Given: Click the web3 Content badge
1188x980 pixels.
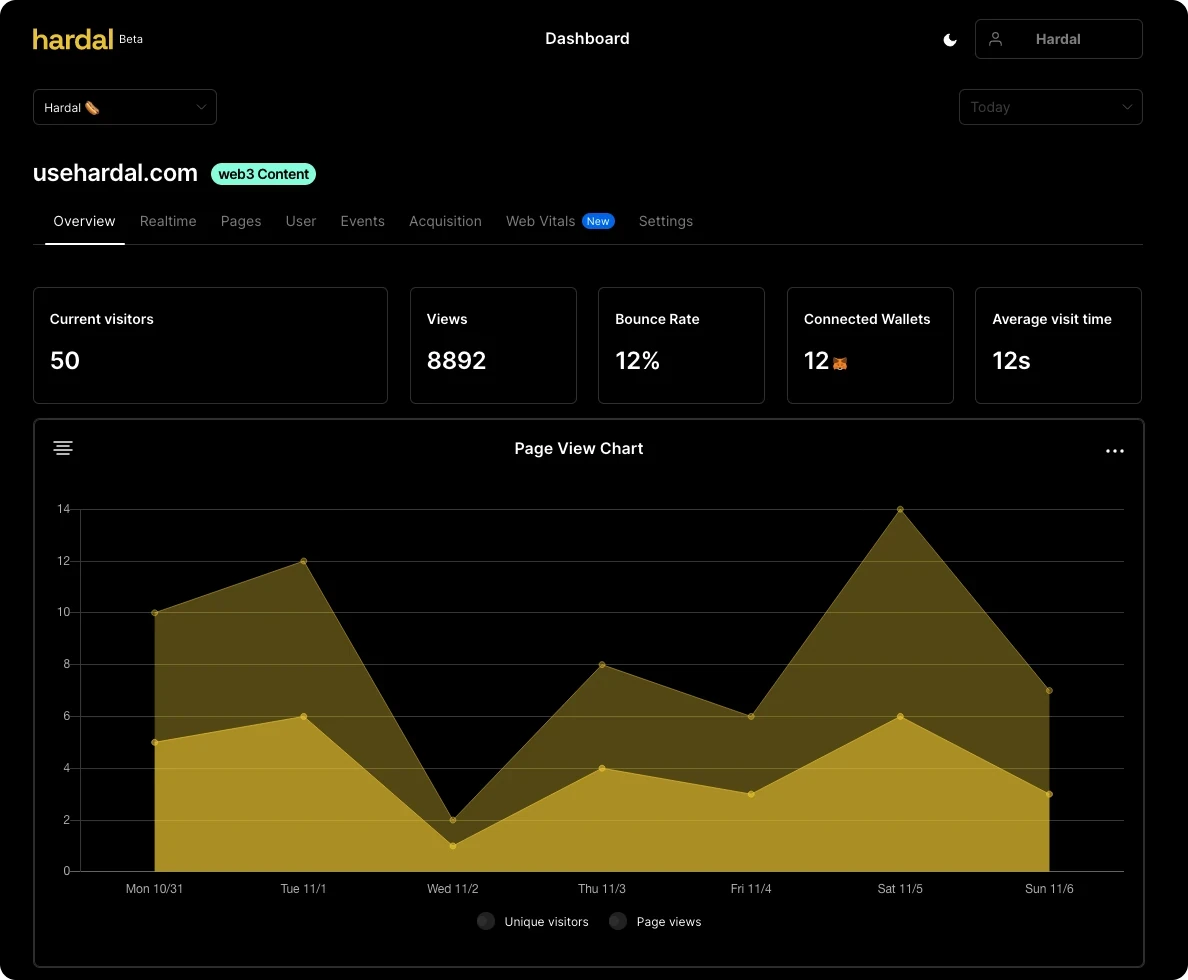Looking at the screenshot, I should (264, 174).
